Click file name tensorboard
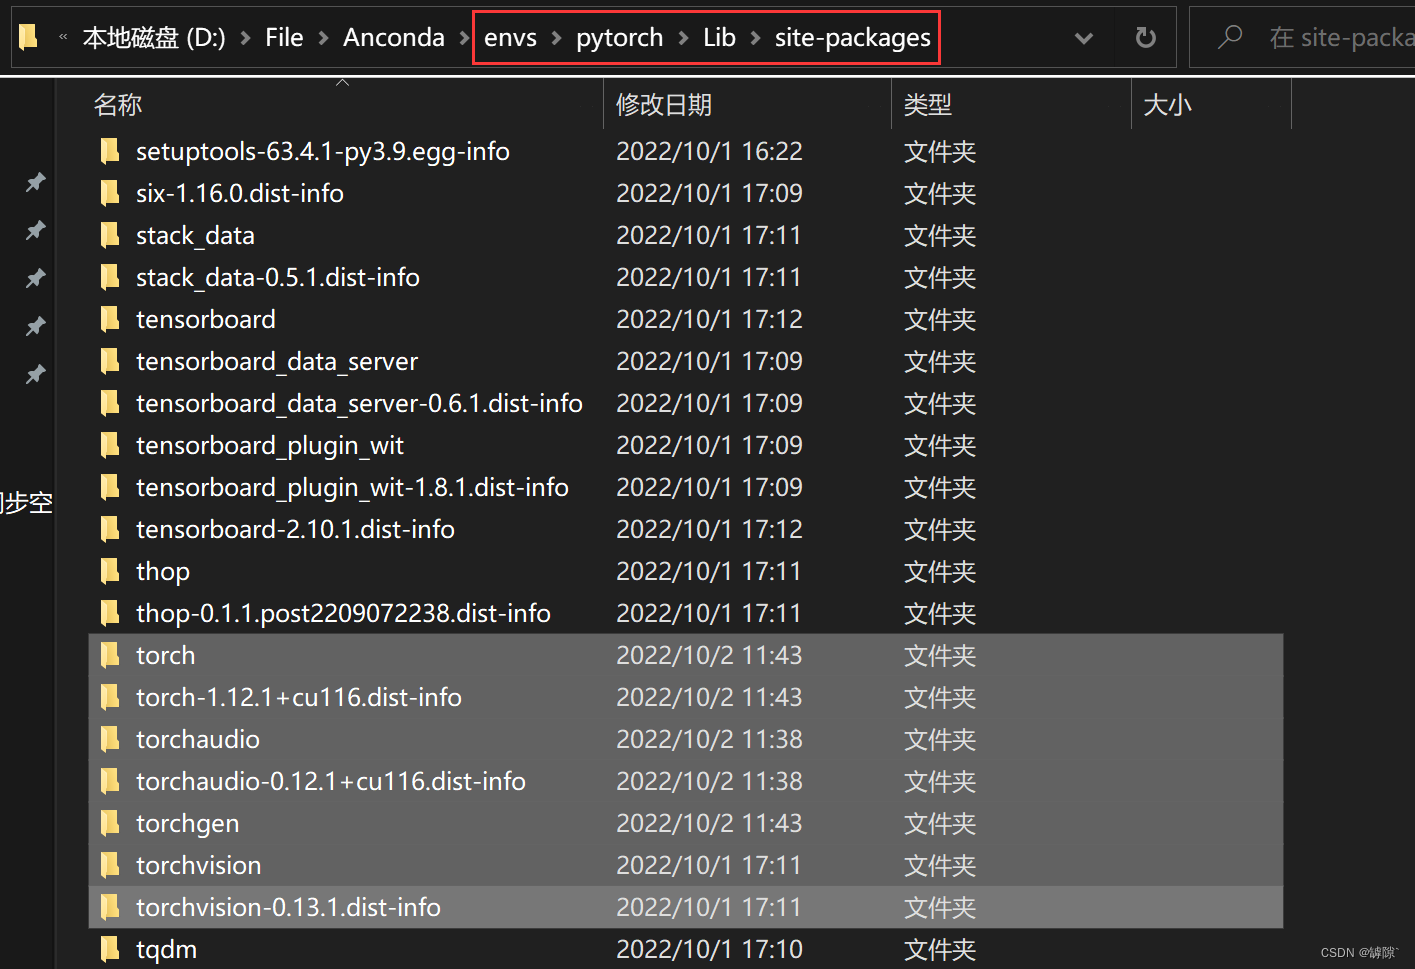This screenshot has width=1415, height=969. pos(206,319)
